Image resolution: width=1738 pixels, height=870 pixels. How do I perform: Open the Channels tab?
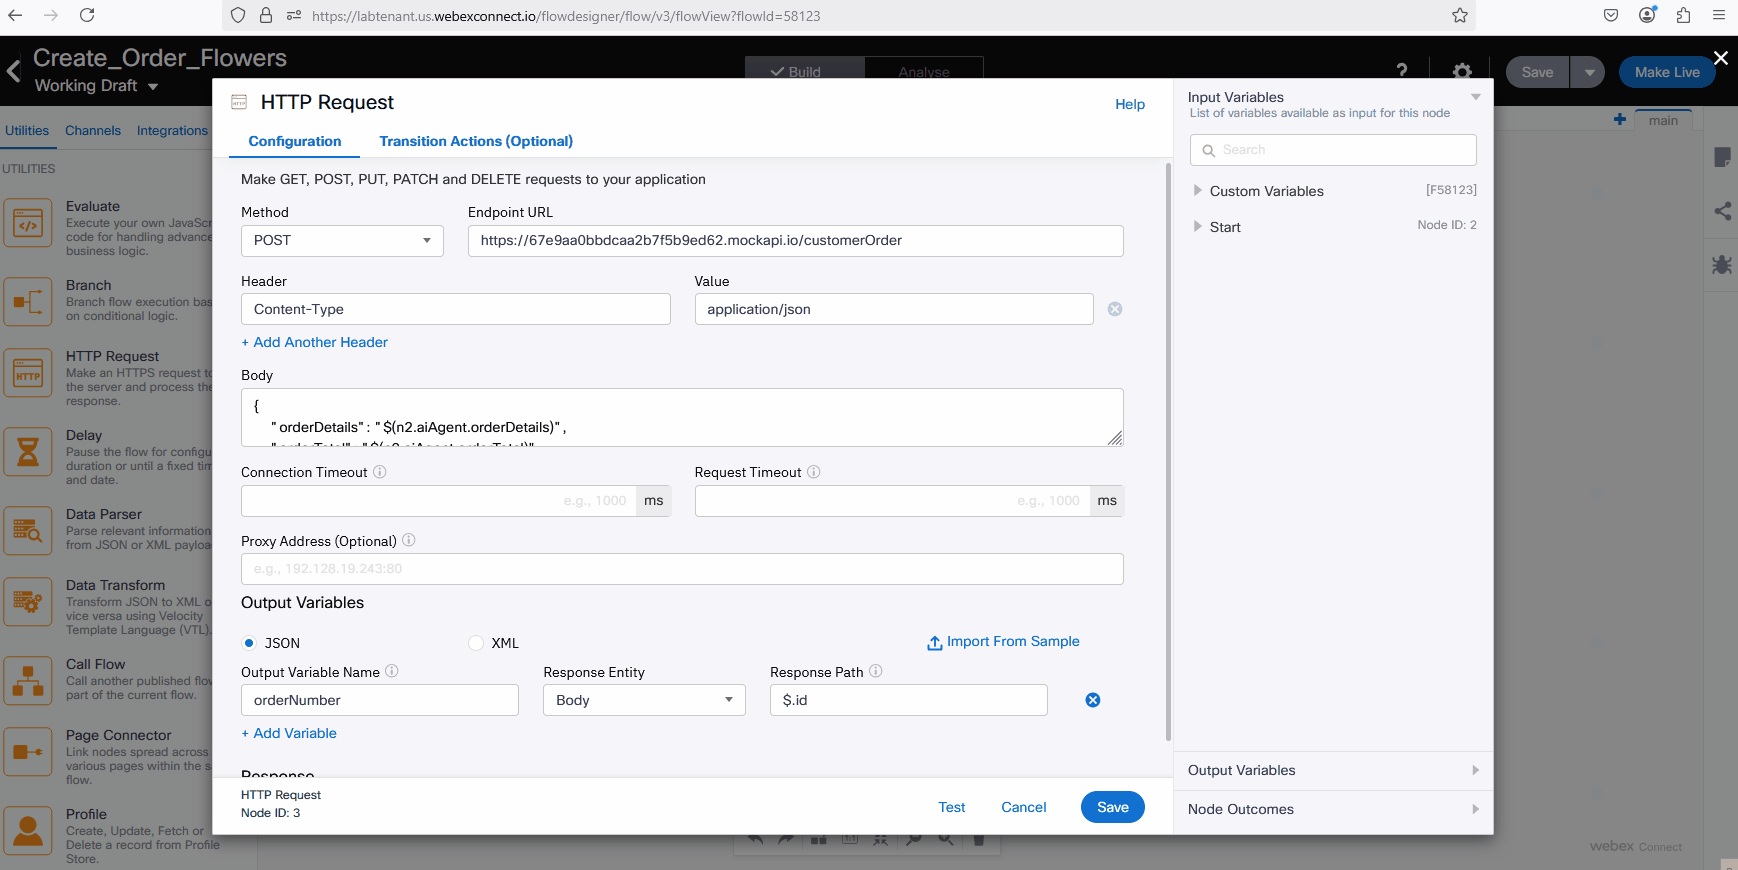tap(93, 131)
